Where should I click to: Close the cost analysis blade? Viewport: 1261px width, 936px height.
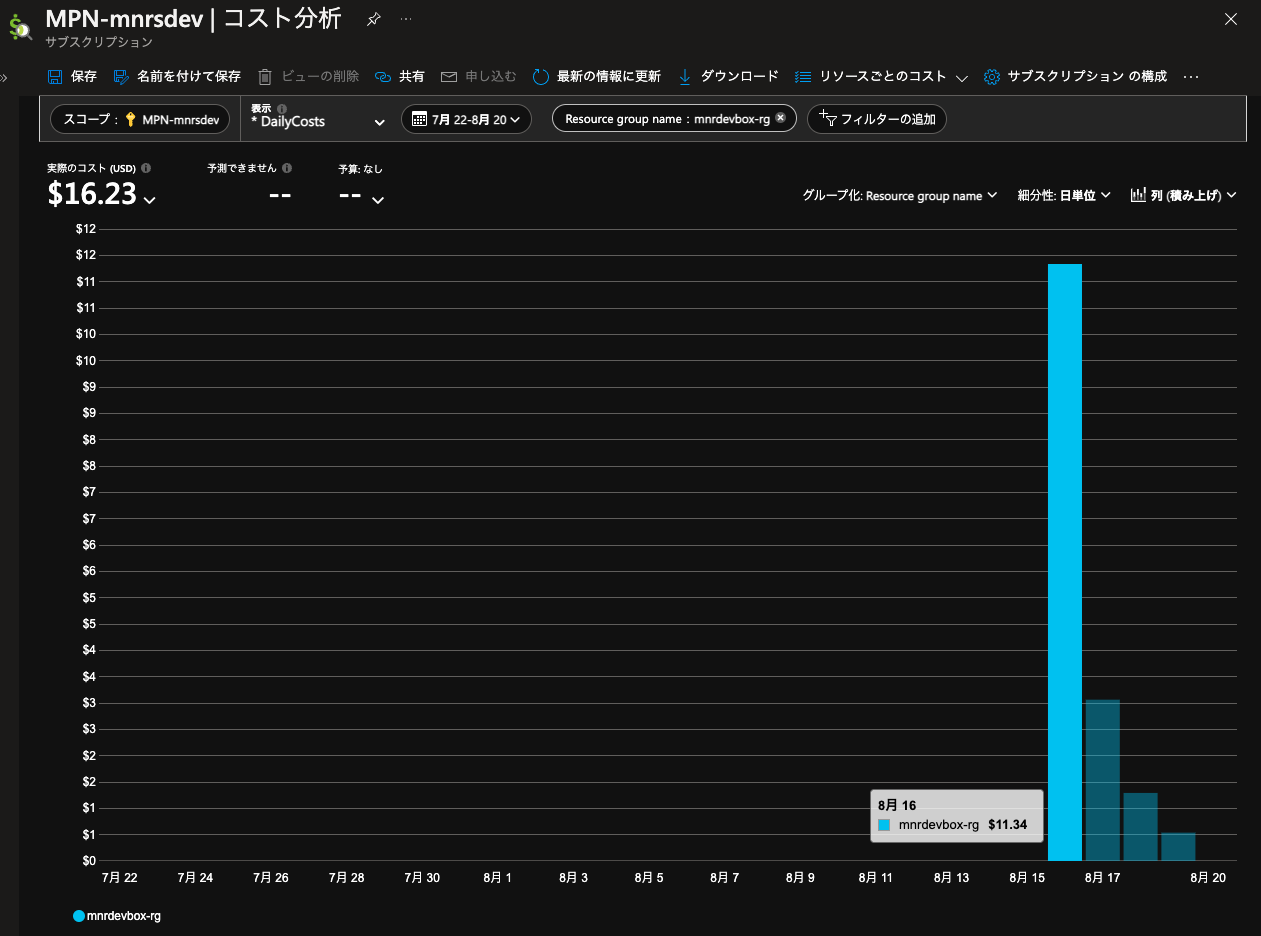(1231, 19)
